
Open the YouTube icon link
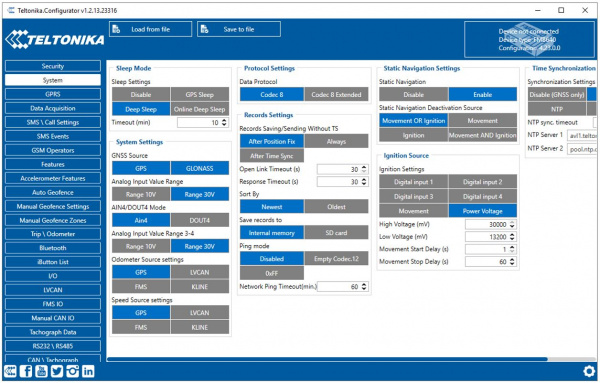click(41, 371)
